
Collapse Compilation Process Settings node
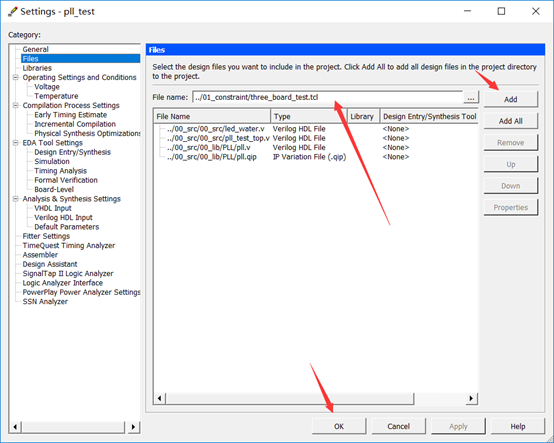[15, 105]
